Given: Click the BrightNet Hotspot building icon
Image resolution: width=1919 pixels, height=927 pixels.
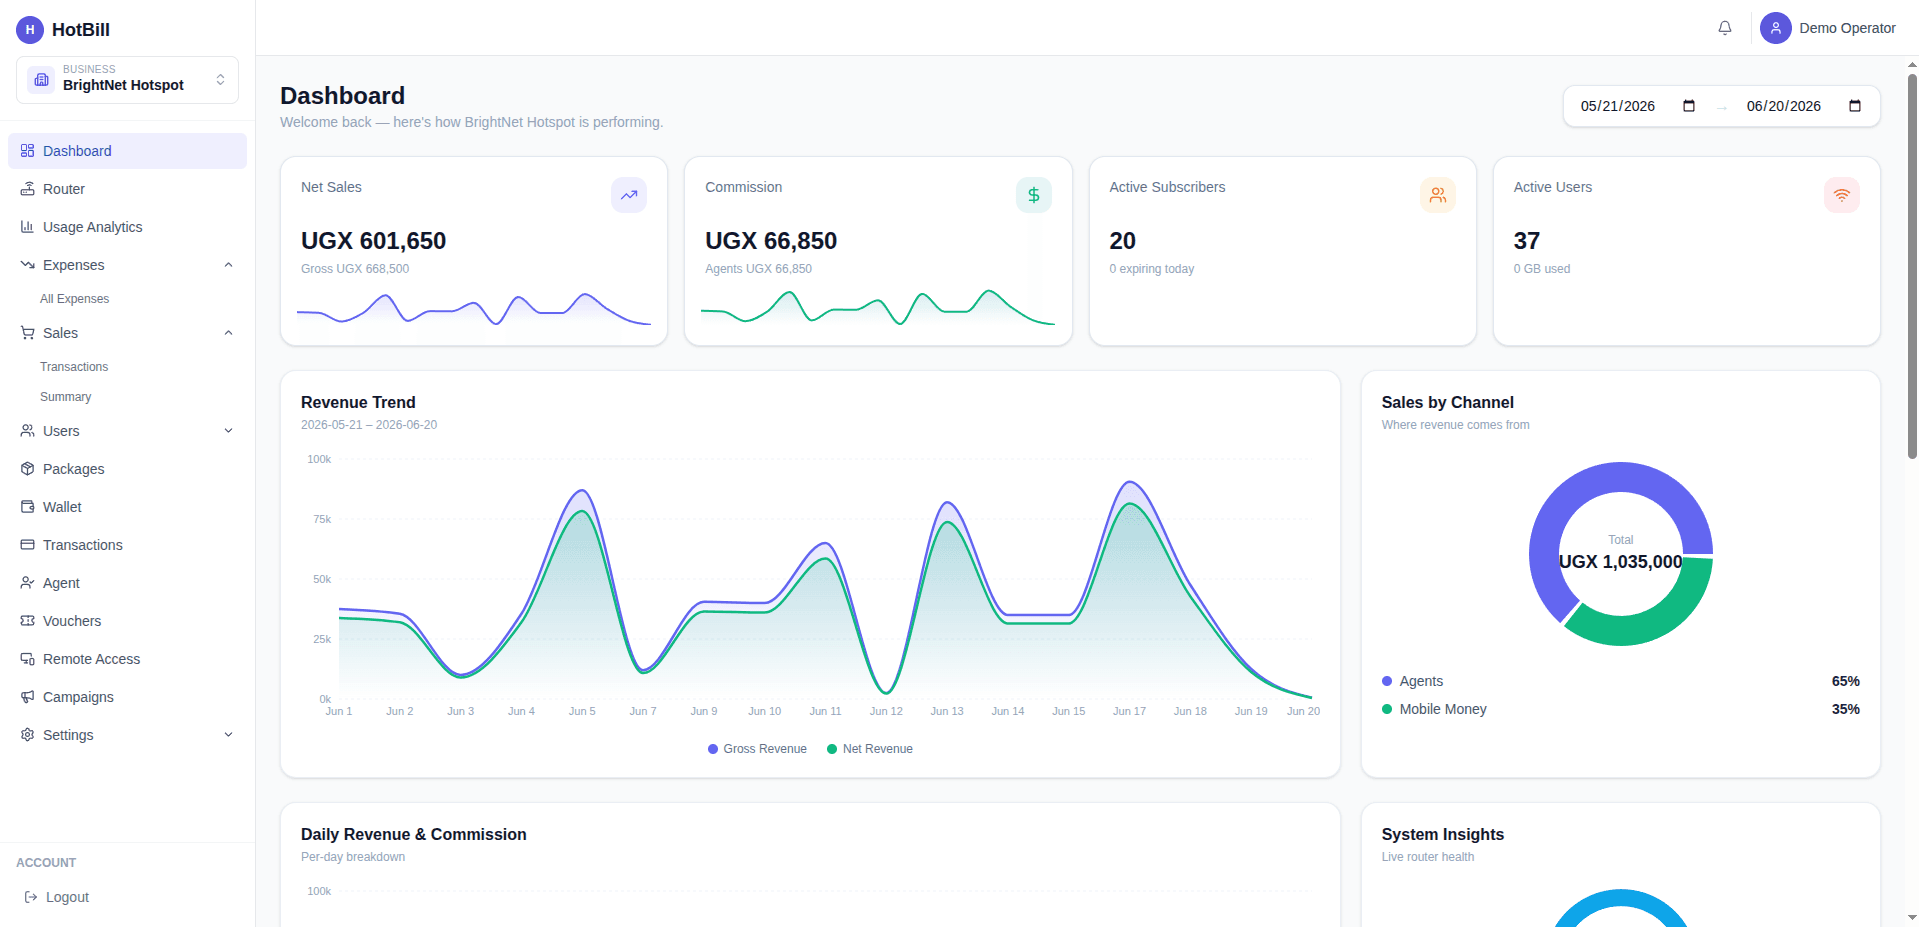Looking at the screenshot, I should [x=42, y=79].
